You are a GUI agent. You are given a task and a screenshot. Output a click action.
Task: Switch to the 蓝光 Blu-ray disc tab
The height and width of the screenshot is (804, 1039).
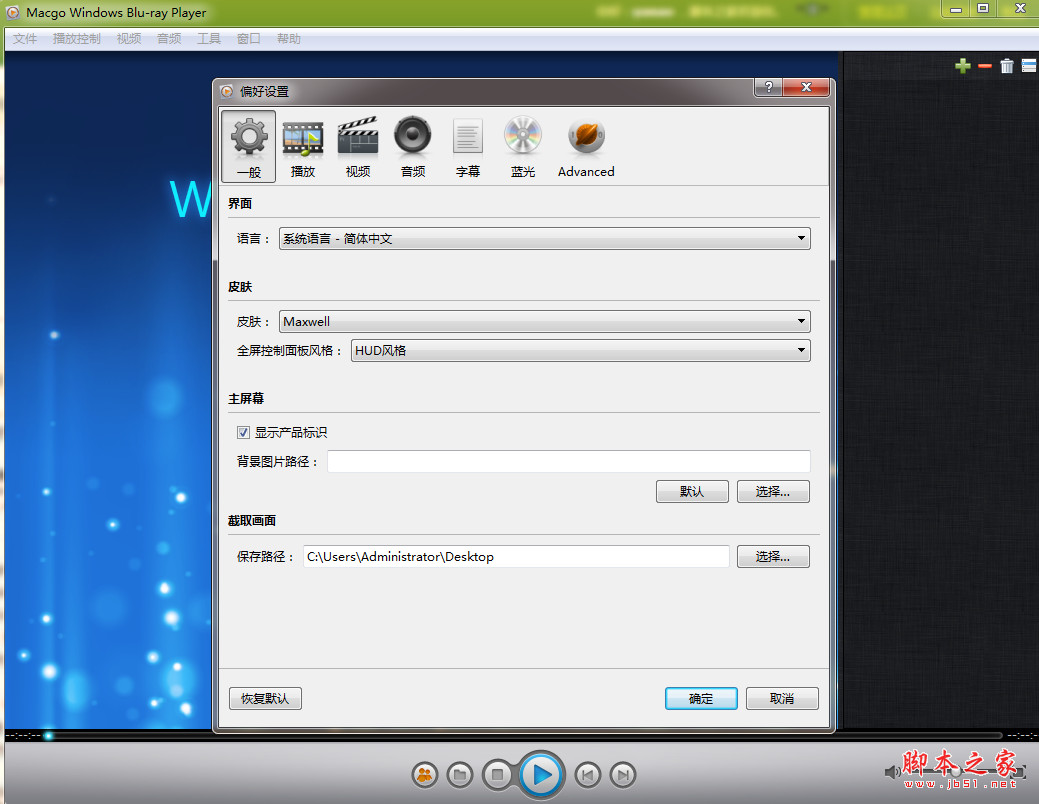click(523, 146)
